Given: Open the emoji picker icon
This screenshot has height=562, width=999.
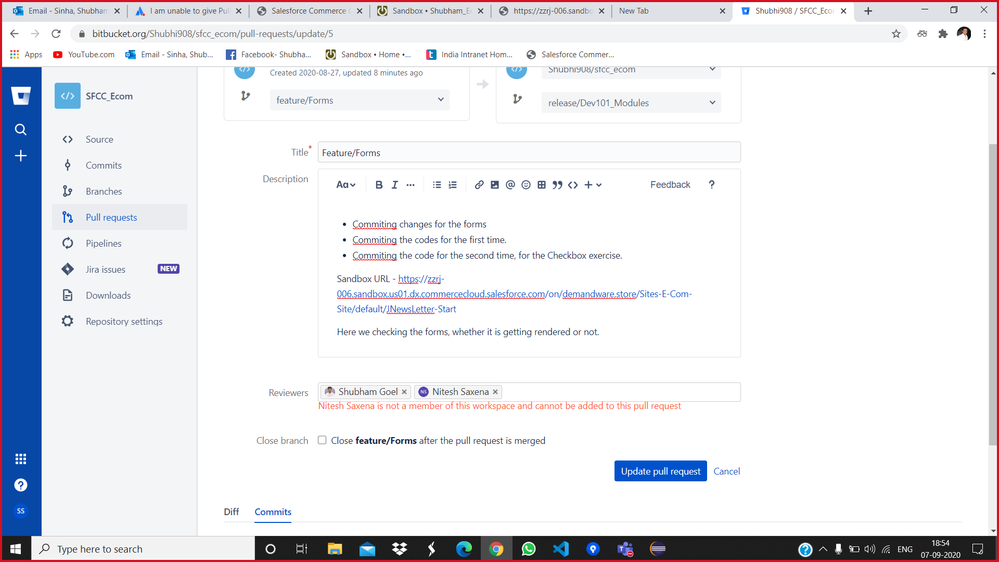Looking at the screenshot, I should click(526, 185).
